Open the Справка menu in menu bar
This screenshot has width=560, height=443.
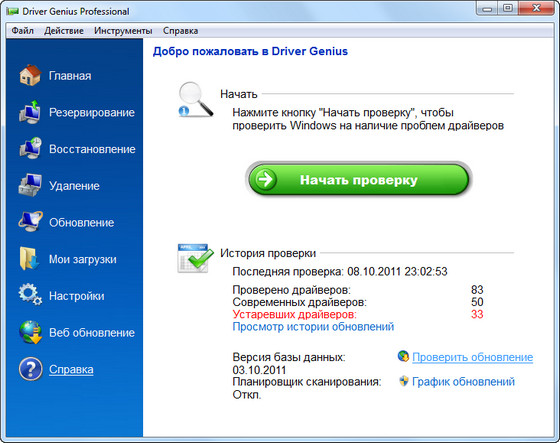coord(180,31)
